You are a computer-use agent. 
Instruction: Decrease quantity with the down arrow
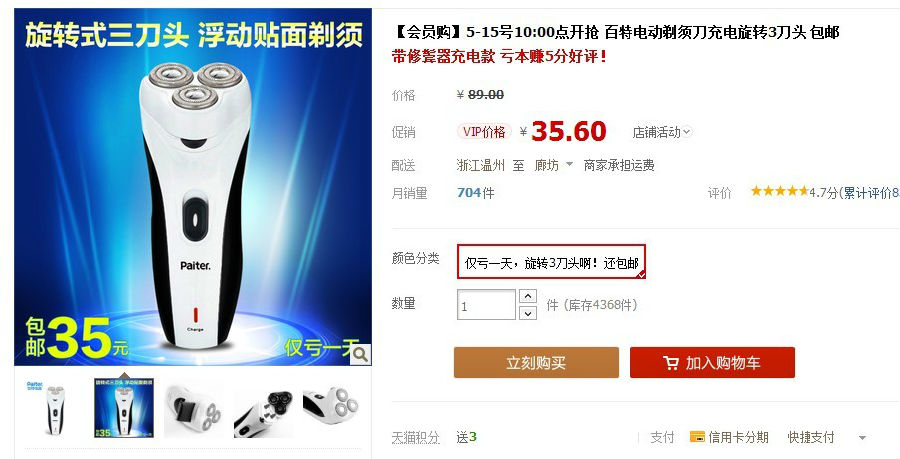point(527,313)
